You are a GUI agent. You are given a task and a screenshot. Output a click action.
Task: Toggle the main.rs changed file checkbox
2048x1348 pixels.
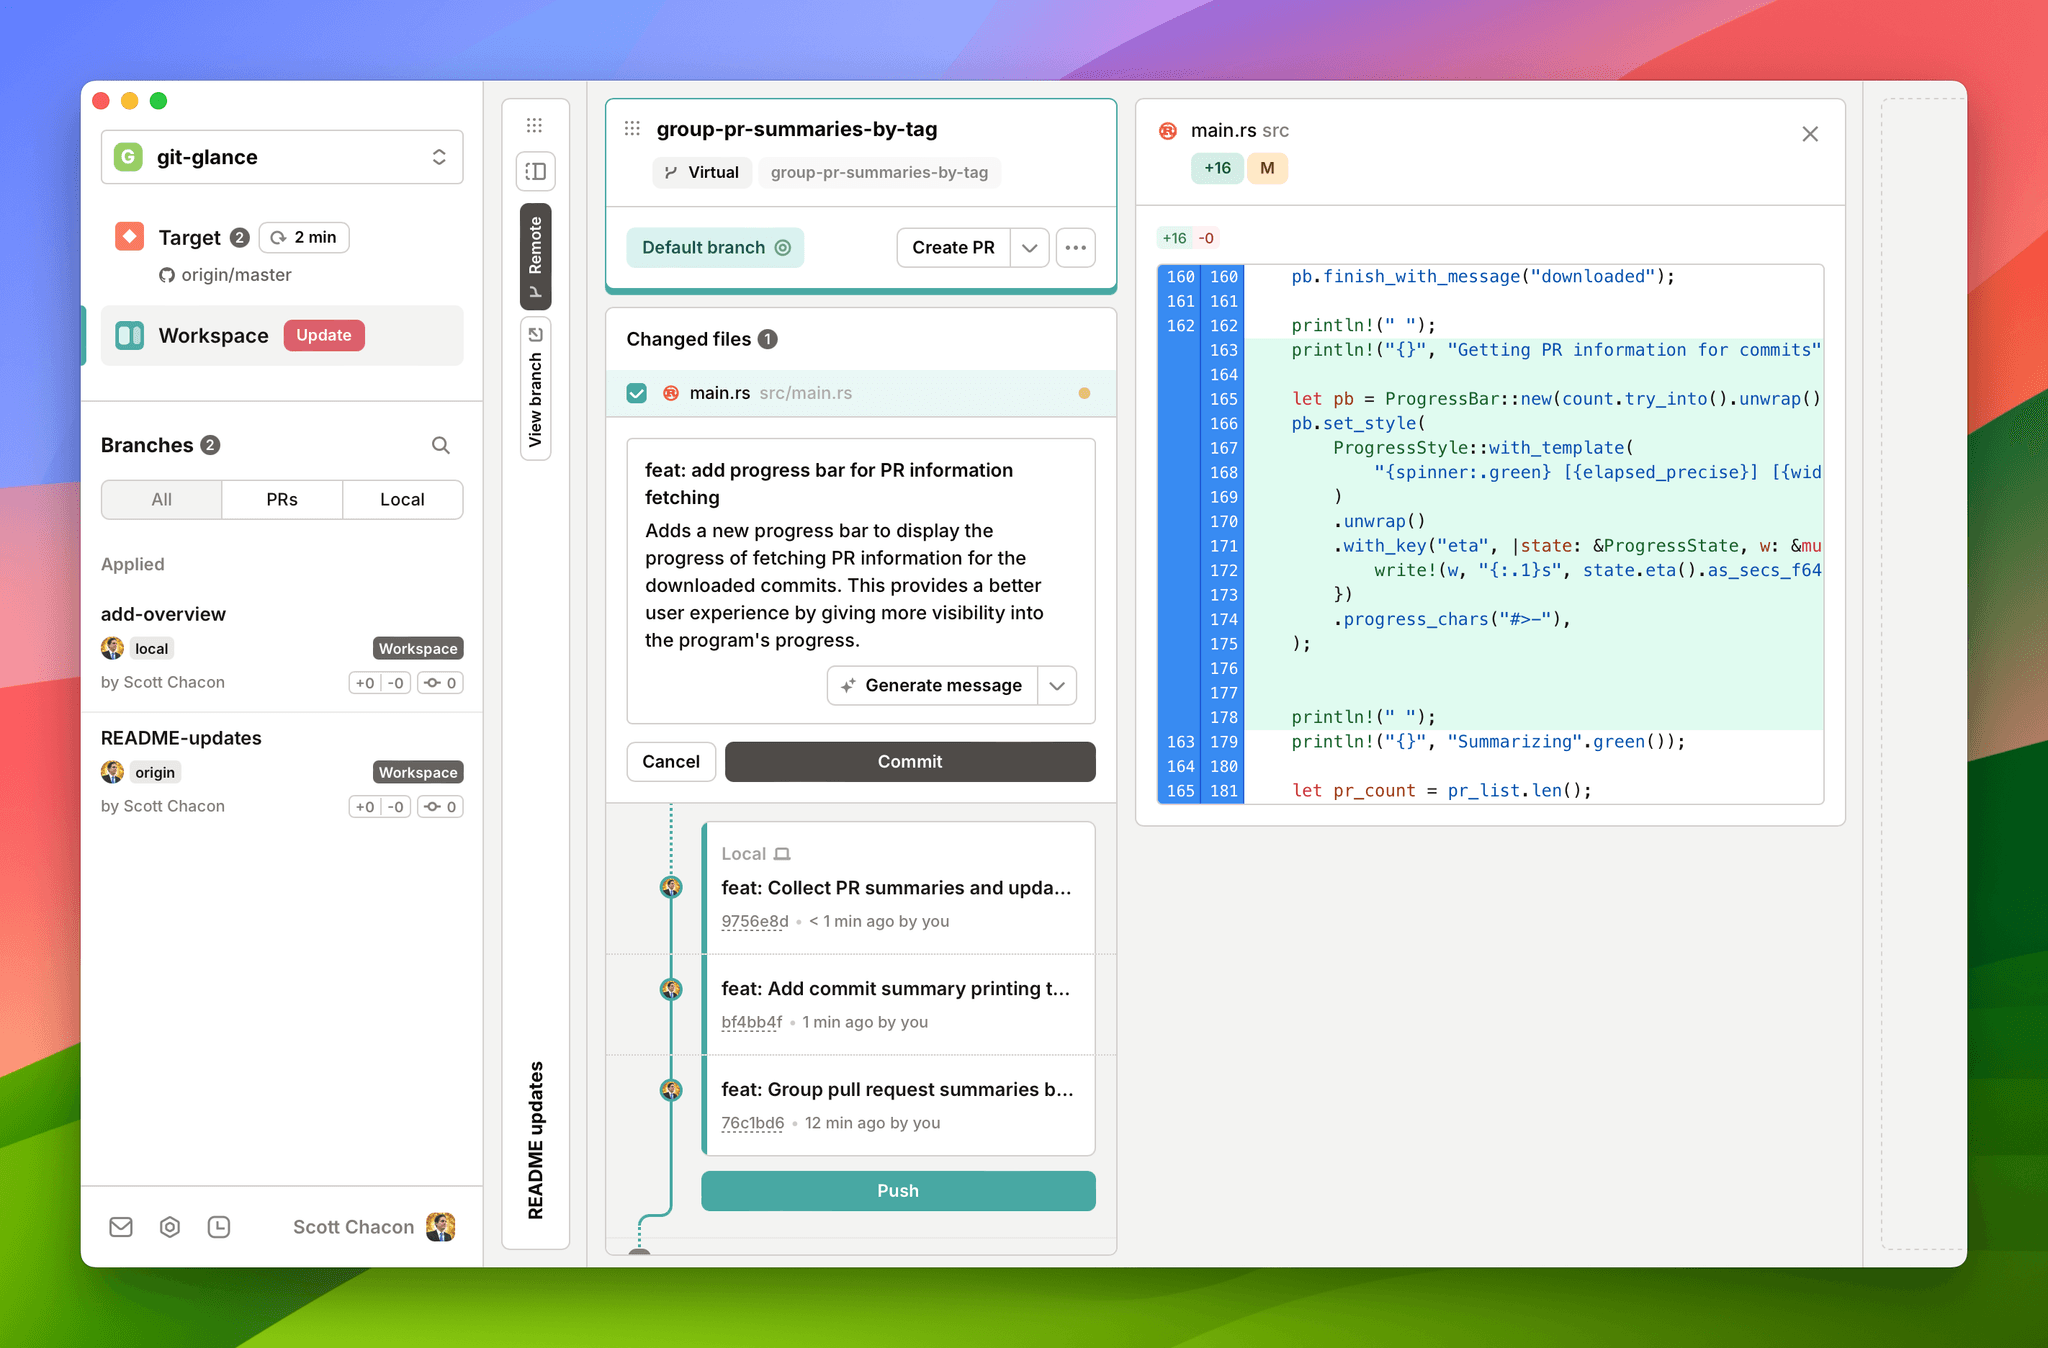tap(637, 393)
